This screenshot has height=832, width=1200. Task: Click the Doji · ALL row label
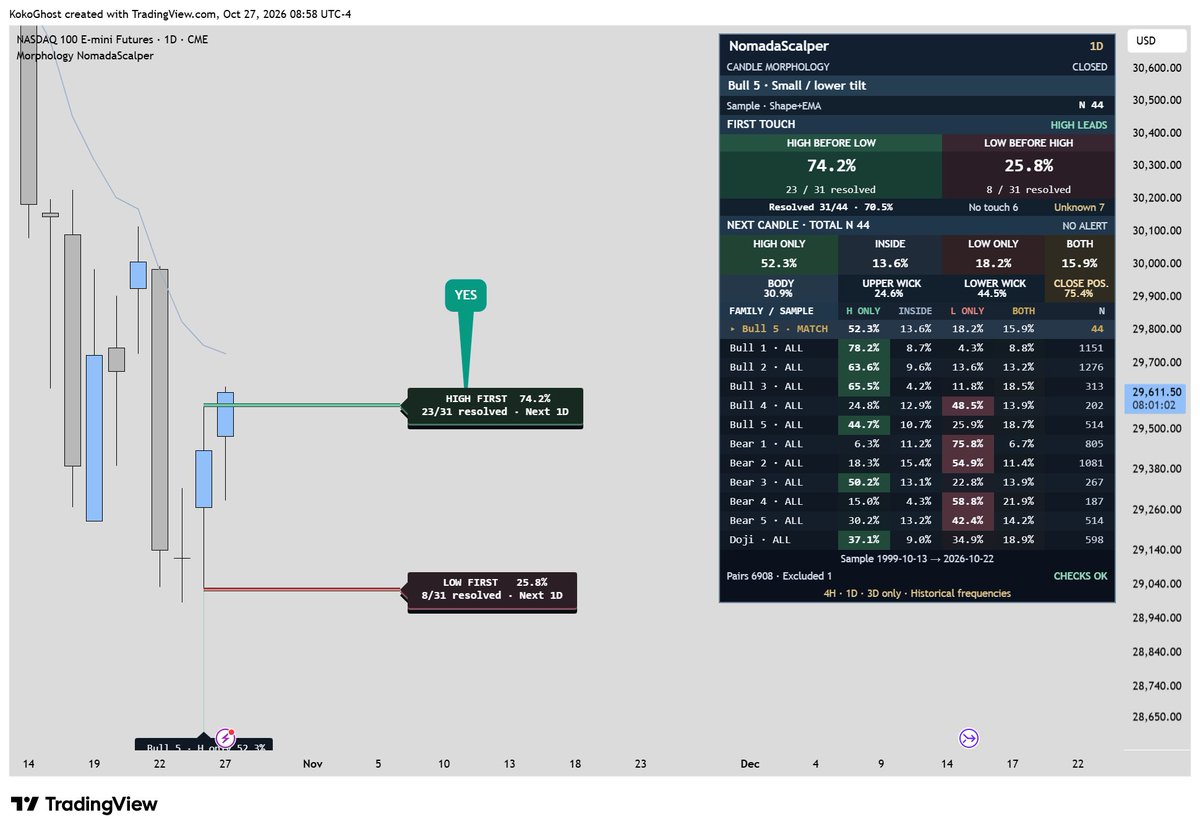click(x=760, y=540)
